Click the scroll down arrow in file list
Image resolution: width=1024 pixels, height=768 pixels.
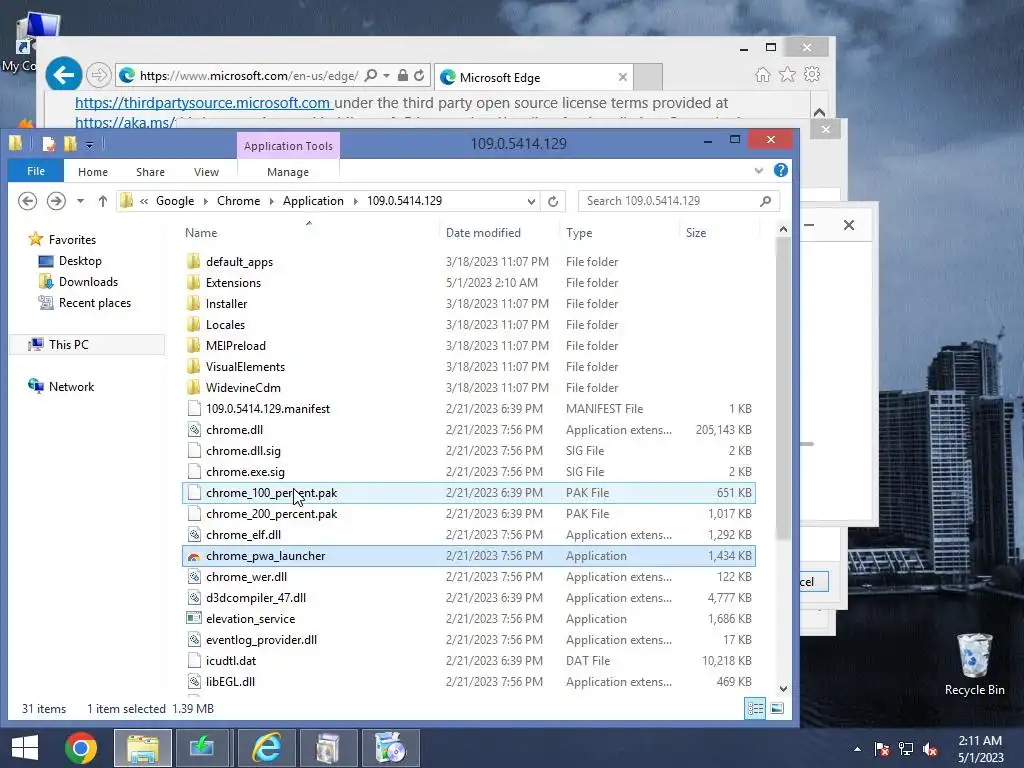coord(783,688)
